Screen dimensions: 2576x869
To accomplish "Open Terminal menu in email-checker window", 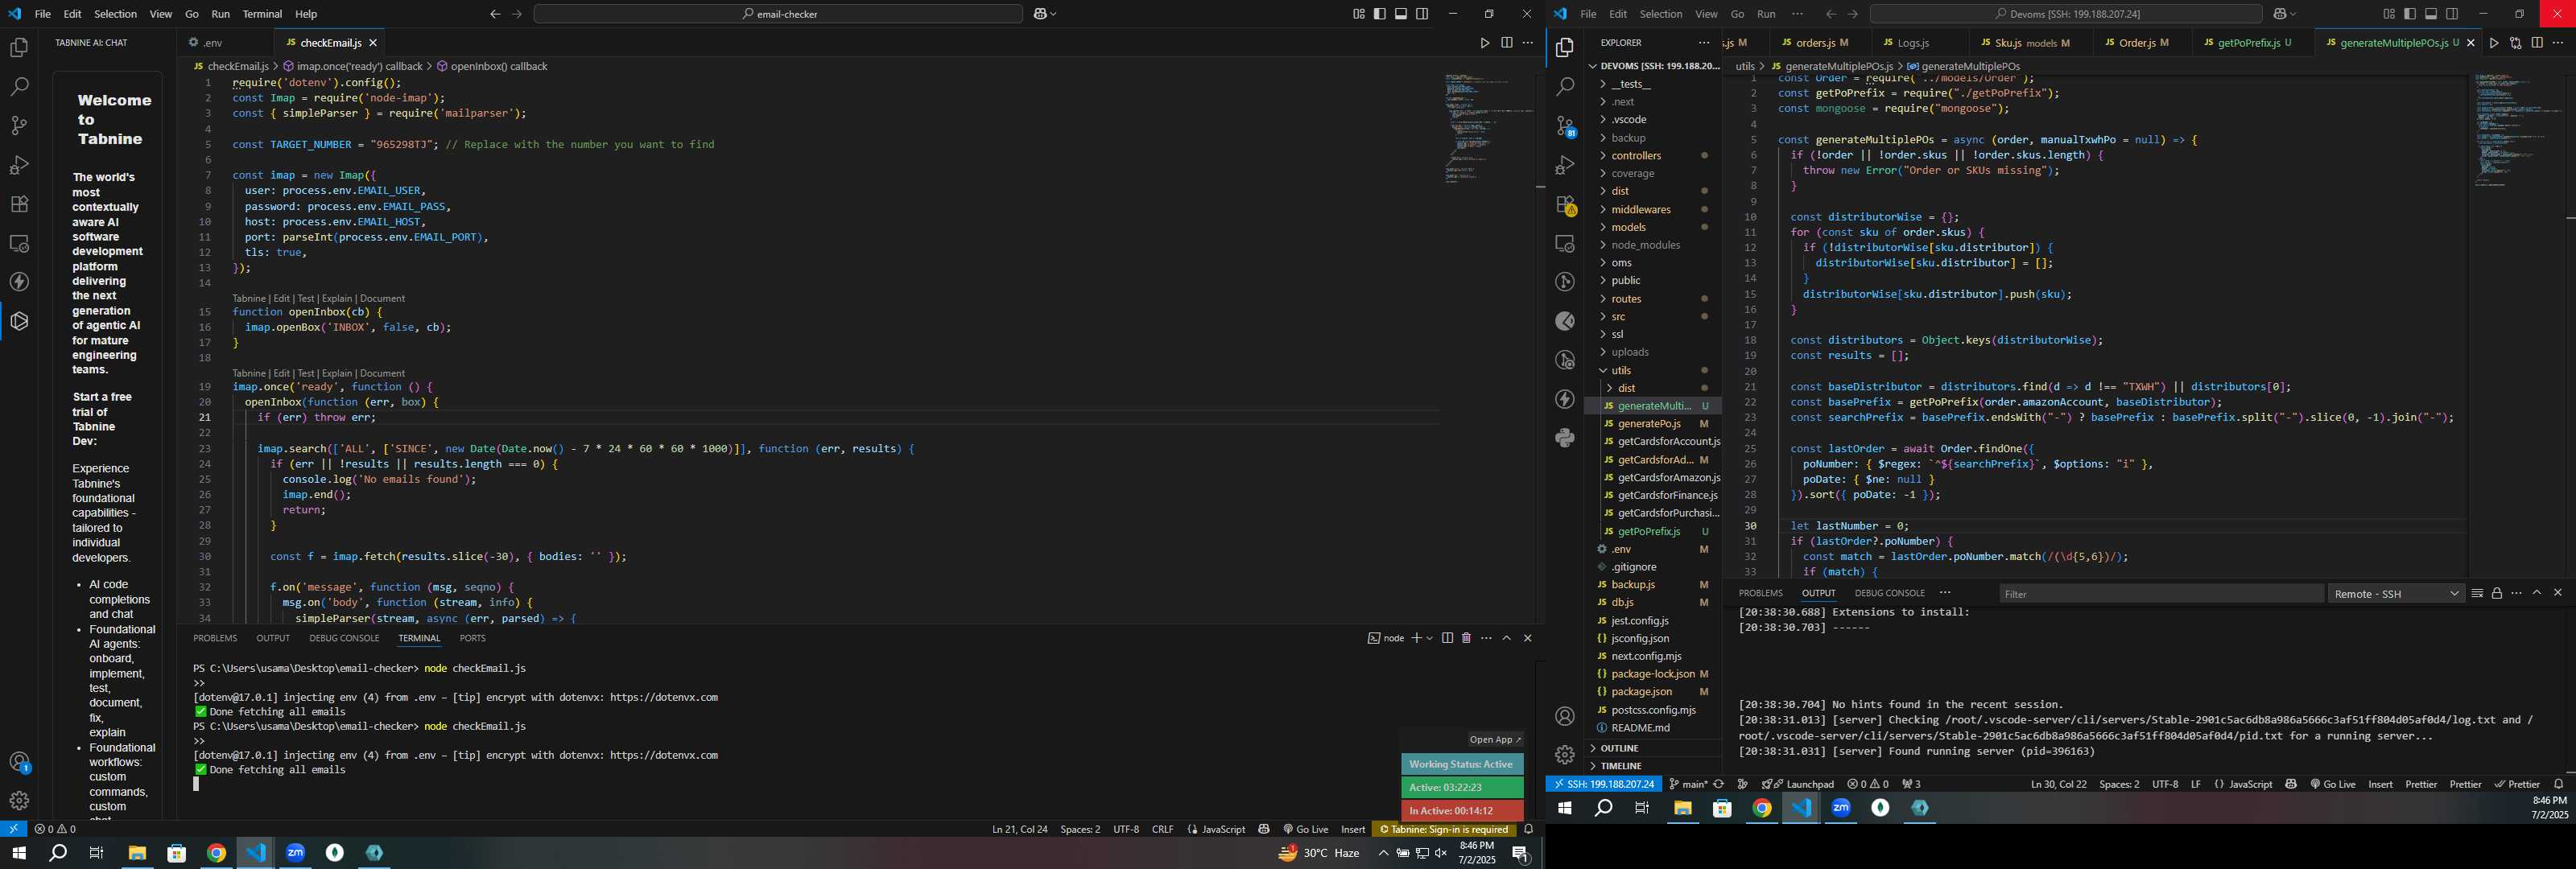I will [262, 14].
